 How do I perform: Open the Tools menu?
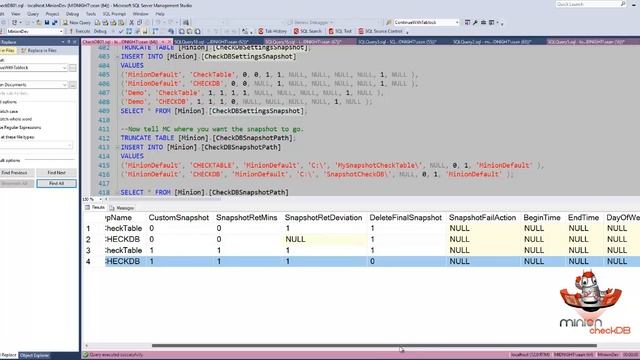(91, 13)
